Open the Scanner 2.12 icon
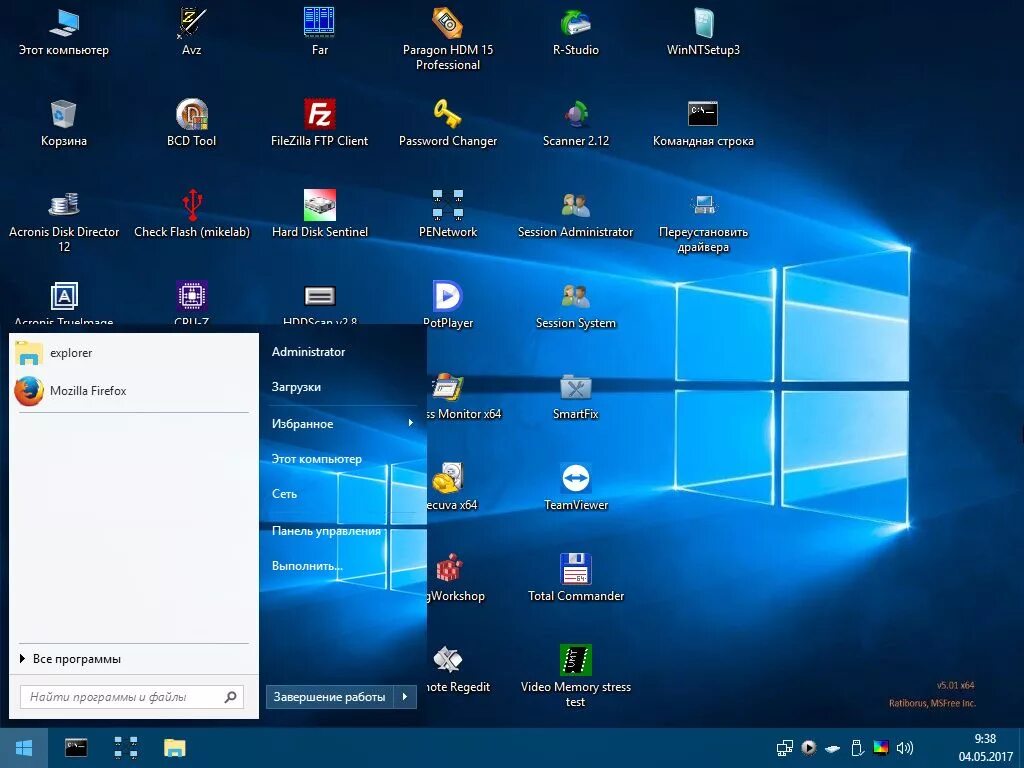Image resolution: width=1024 pixels, height=768 pixels. (575, 123)
